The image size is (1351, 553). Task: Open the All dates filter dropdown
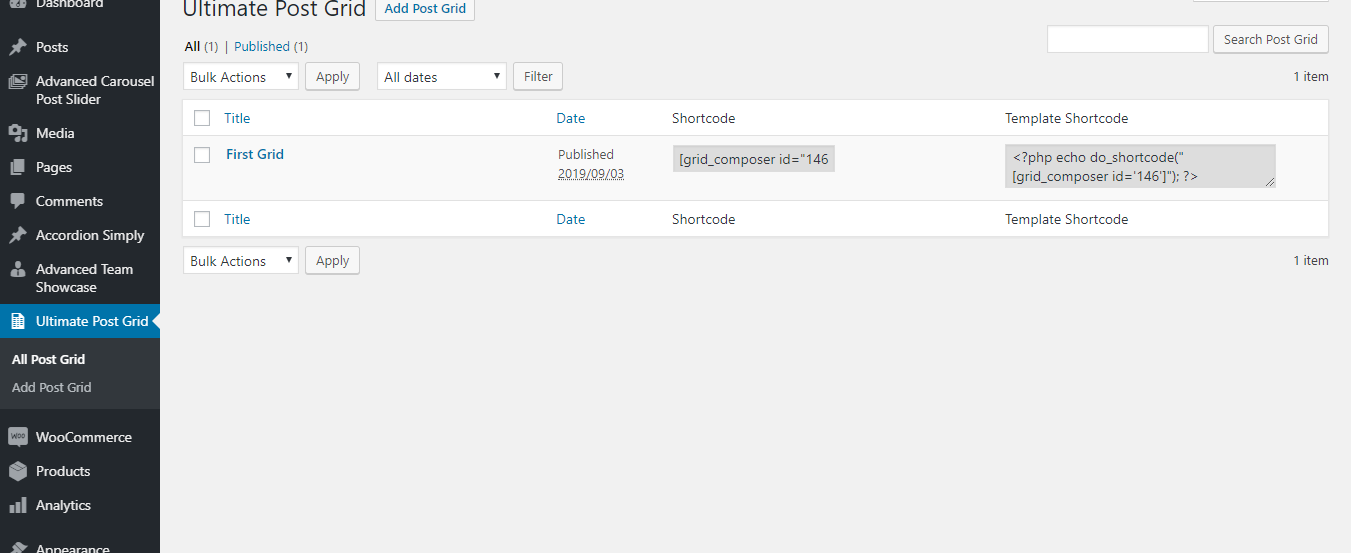[x=442, y=76]
